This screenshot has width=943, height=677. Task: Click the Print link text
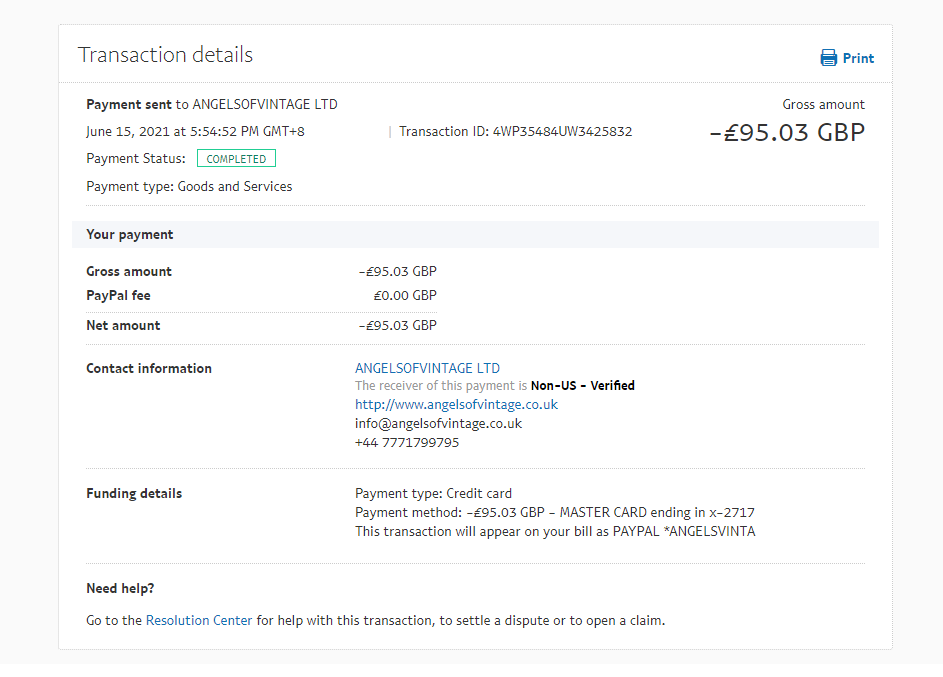click(858, 58)
